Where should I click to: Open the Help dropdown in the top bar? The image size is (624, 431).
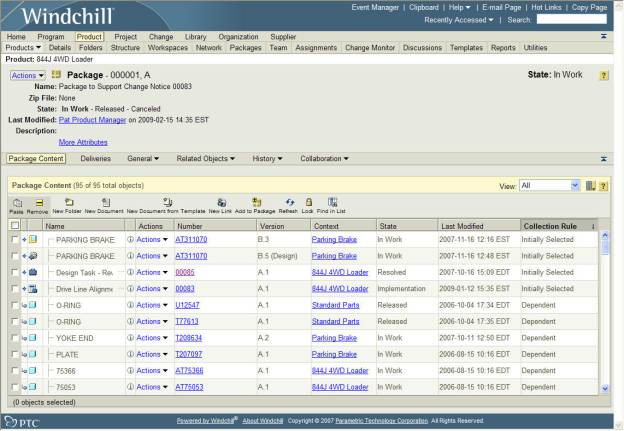[x=459, y=7]
